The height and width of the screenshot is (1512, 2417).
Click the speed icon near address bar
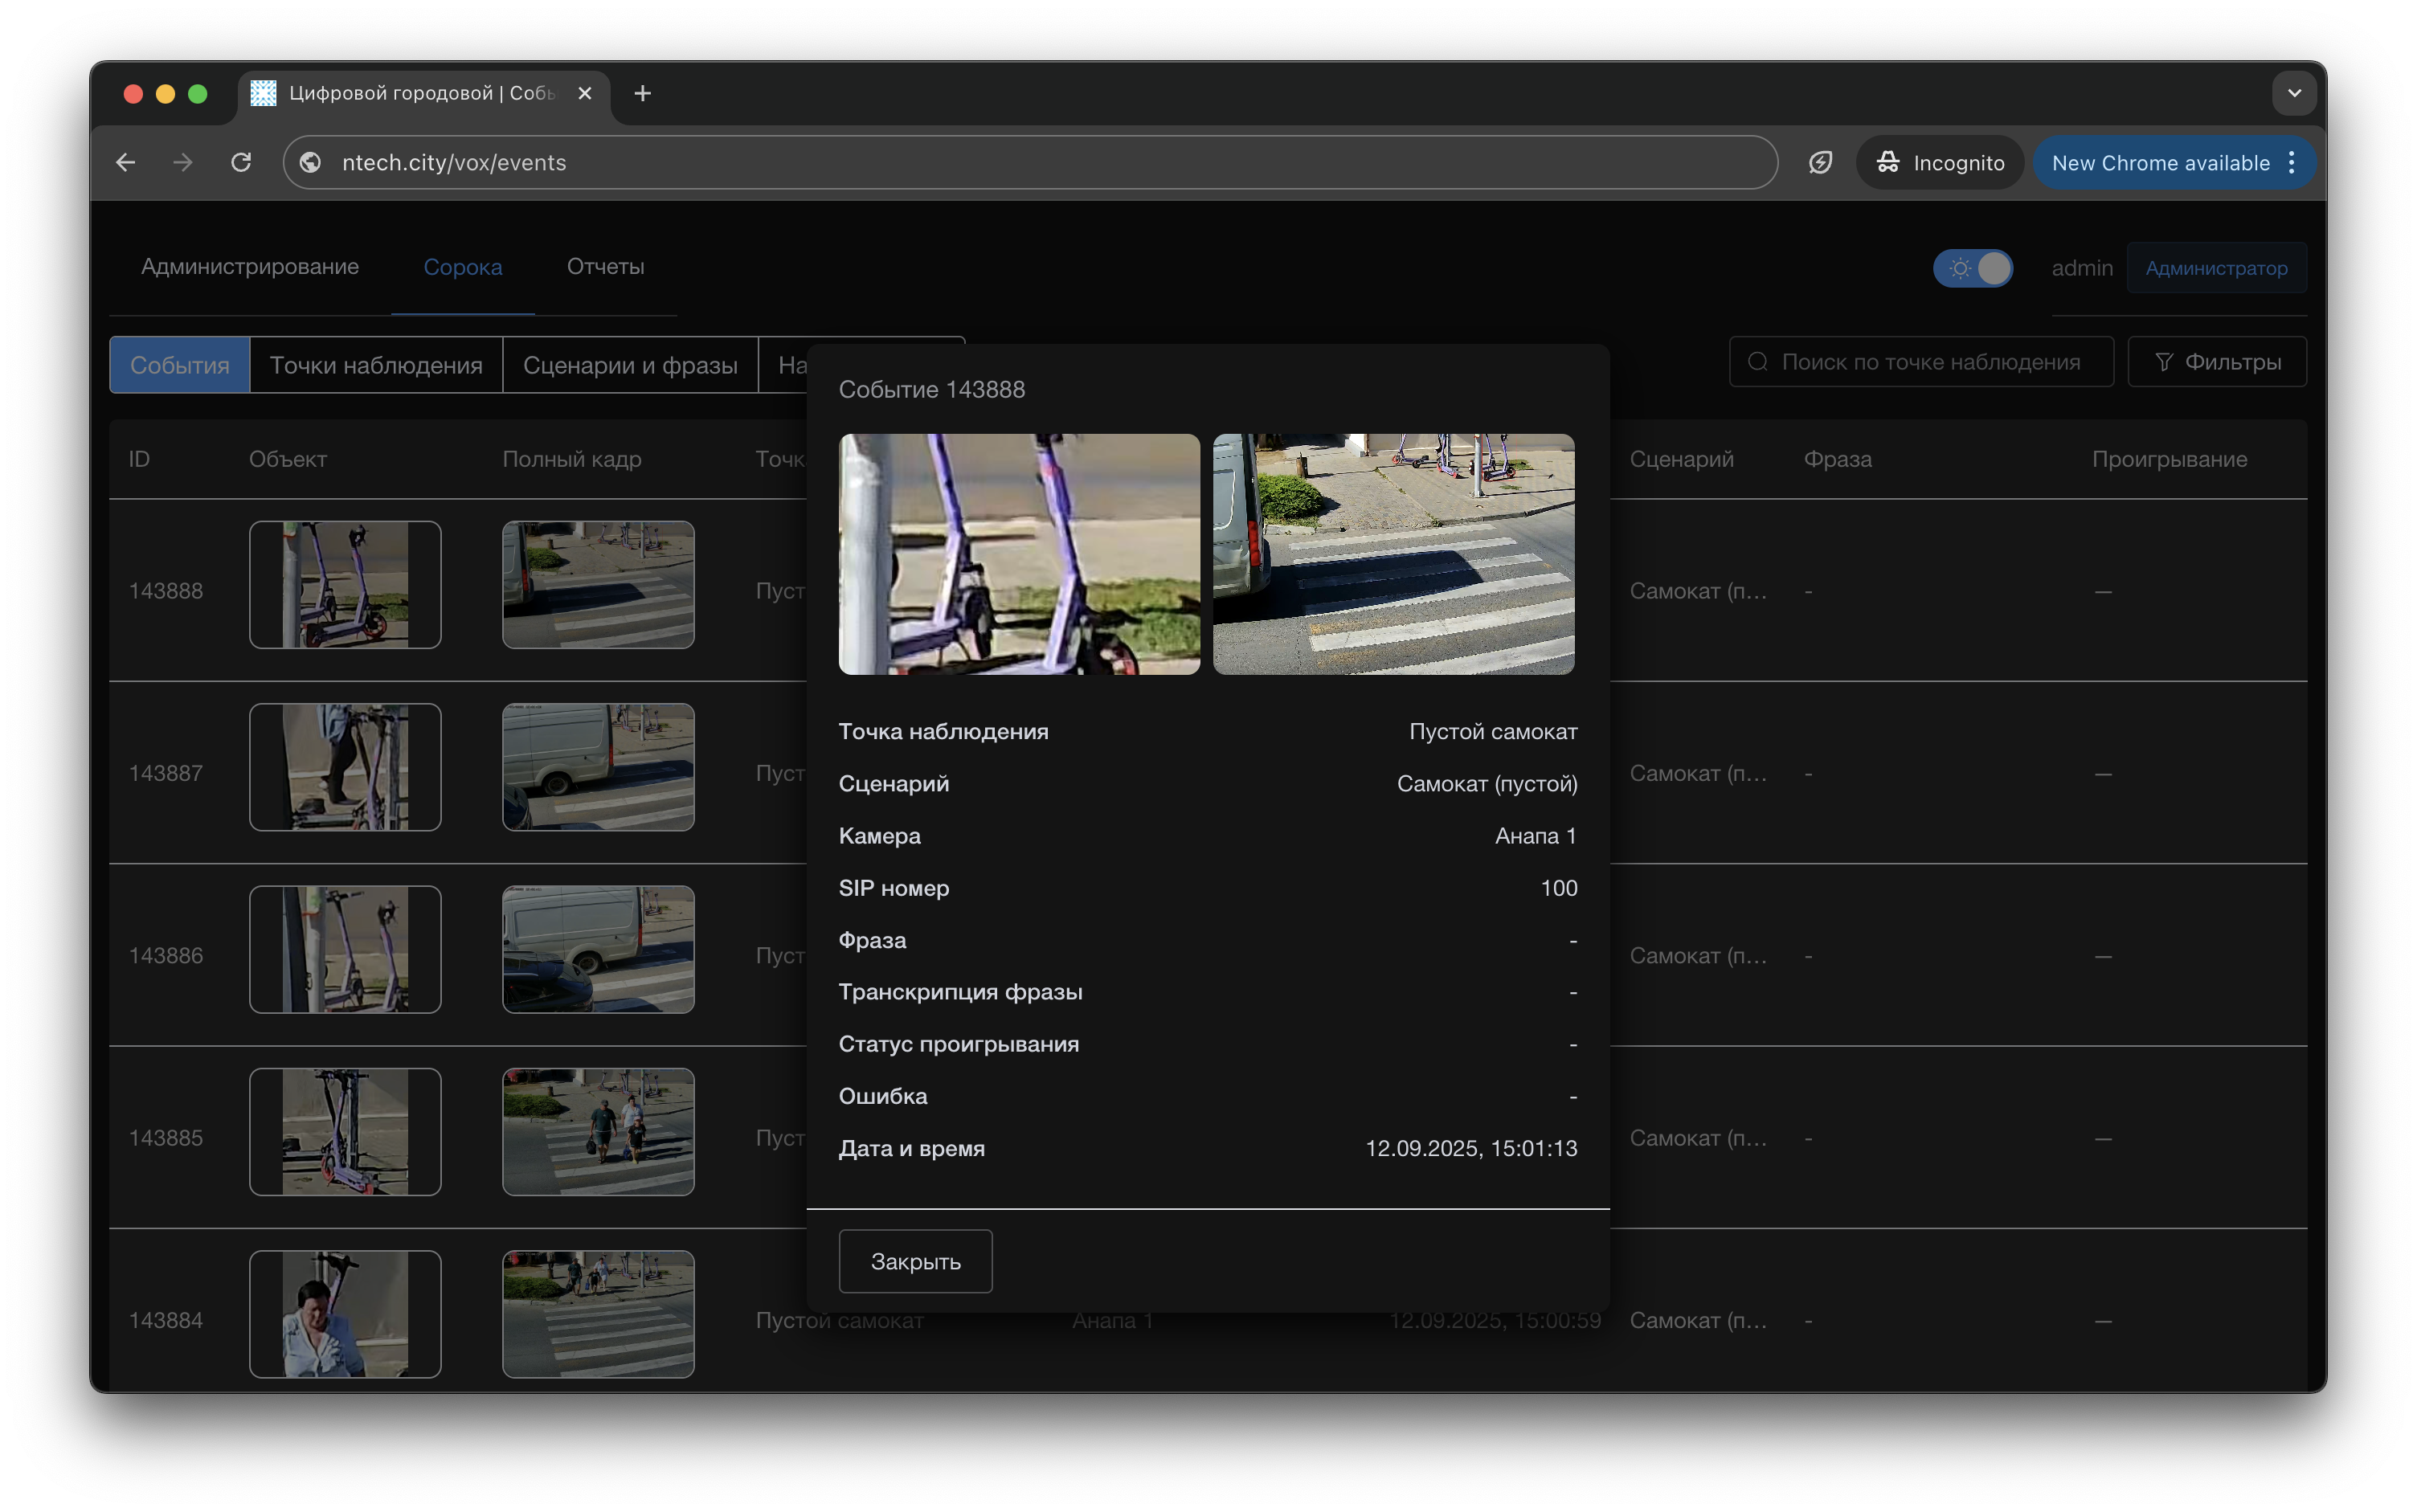1820,162
